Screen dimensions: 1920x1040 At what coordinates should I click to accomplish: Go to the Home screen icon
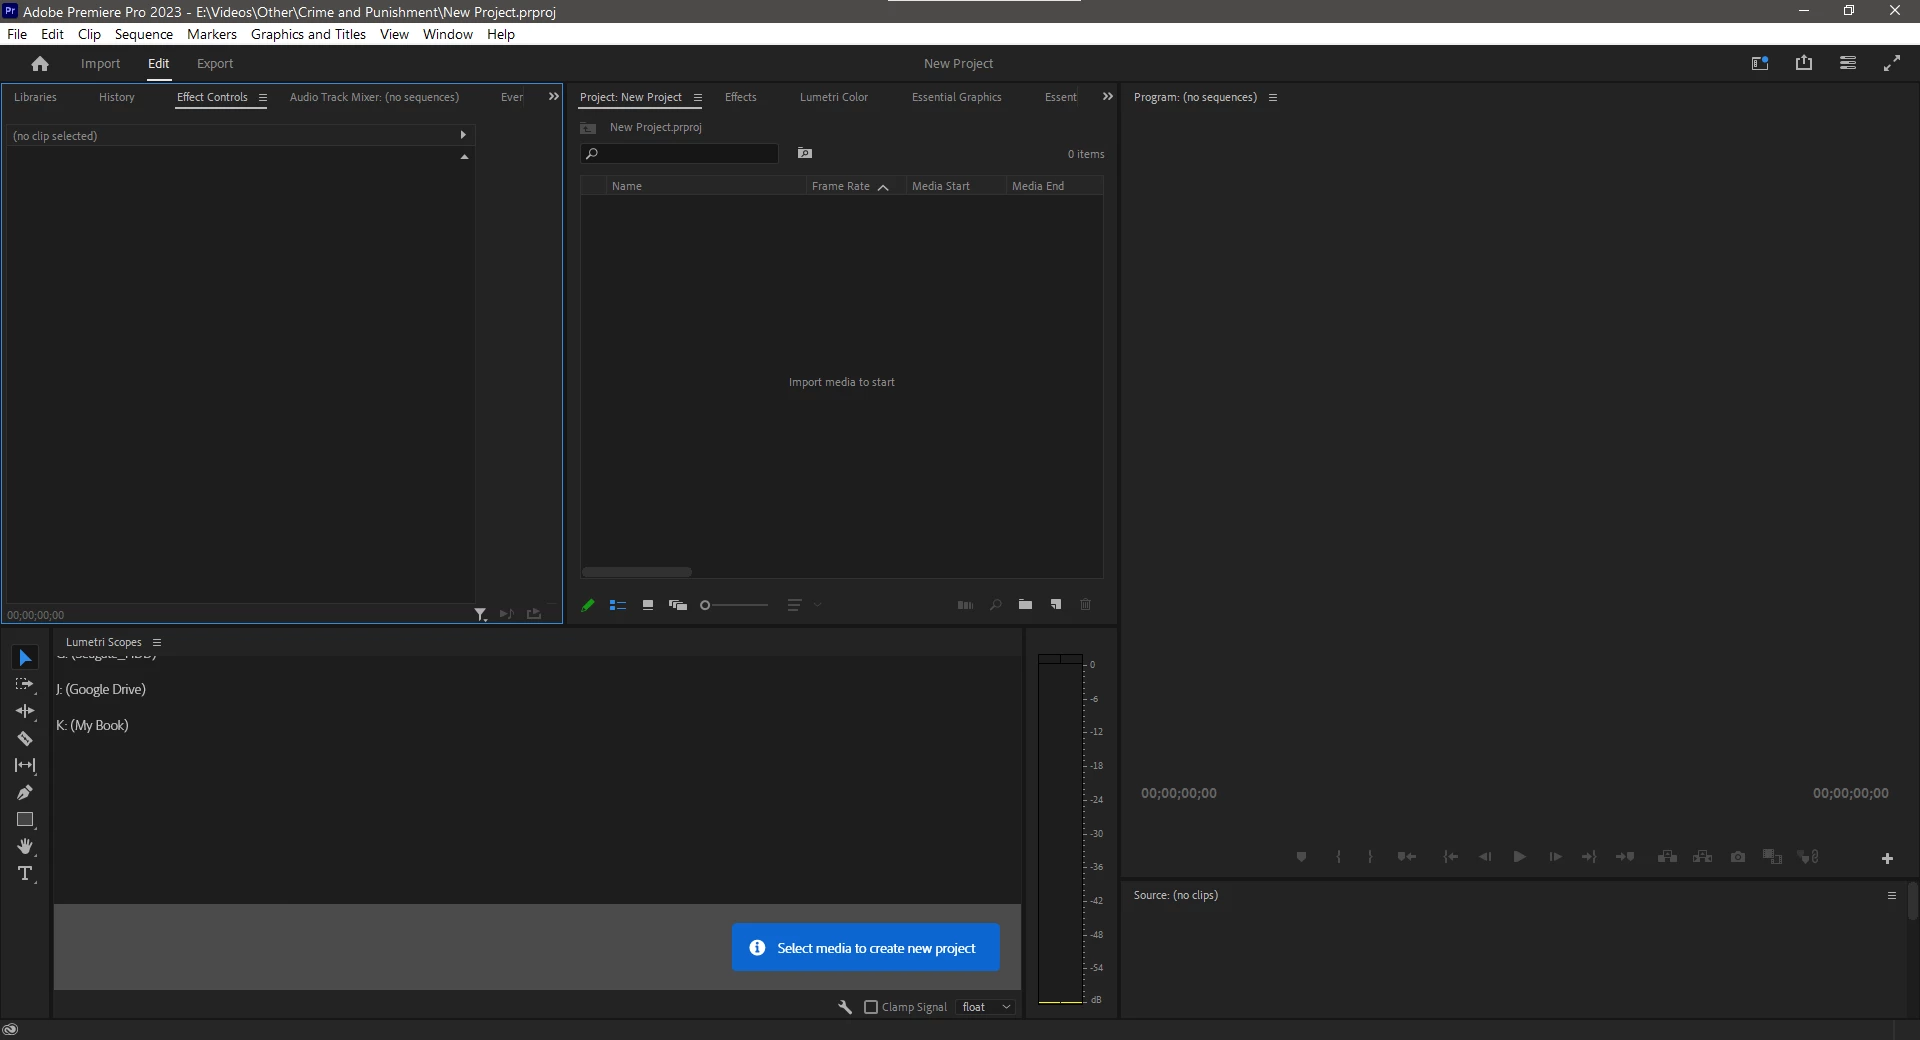40,64
